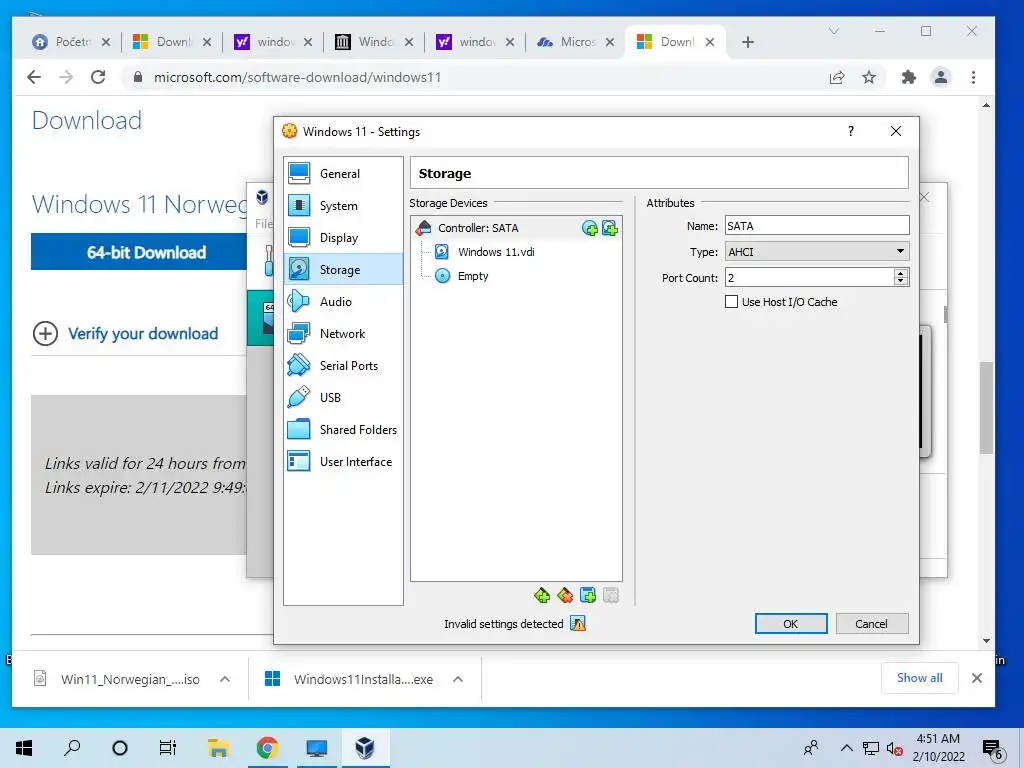This screenshot has width=1024, height=768.
Task: Open Windows11Installa exe download options chevron
Action: pos(458,679)
